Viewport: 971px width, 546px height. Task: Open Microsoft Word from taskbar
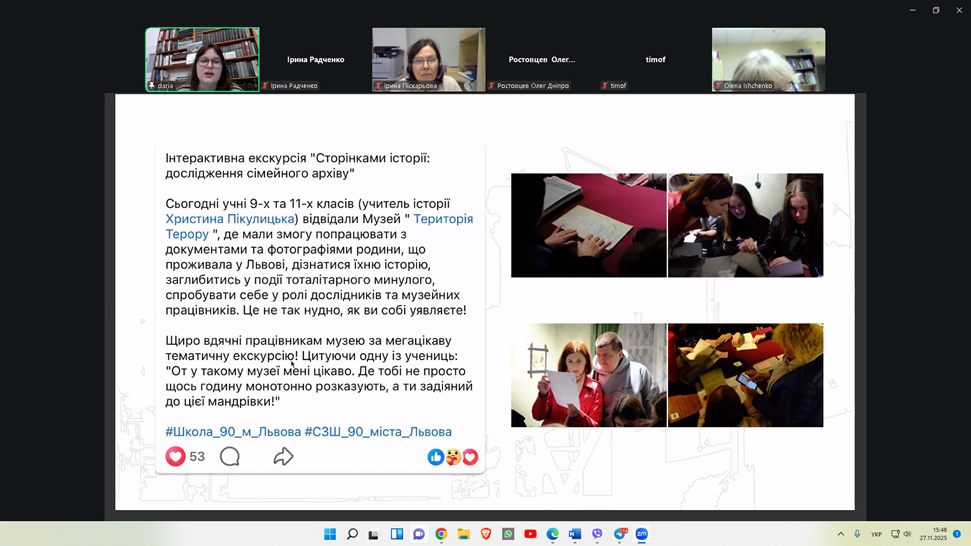(575, 534)
